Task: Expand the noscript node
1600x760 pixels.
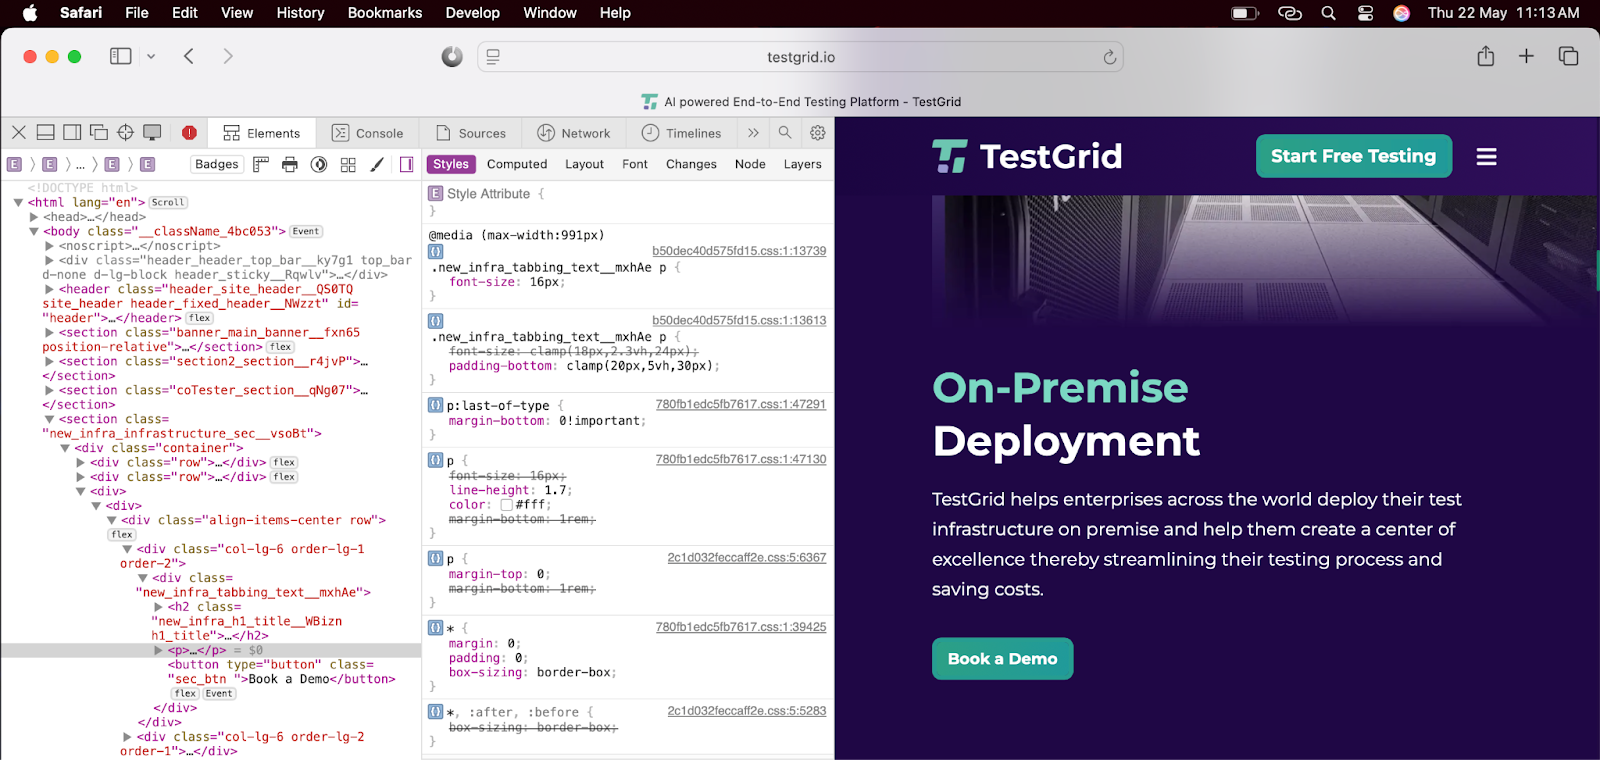Action: (x=50, y=246)
